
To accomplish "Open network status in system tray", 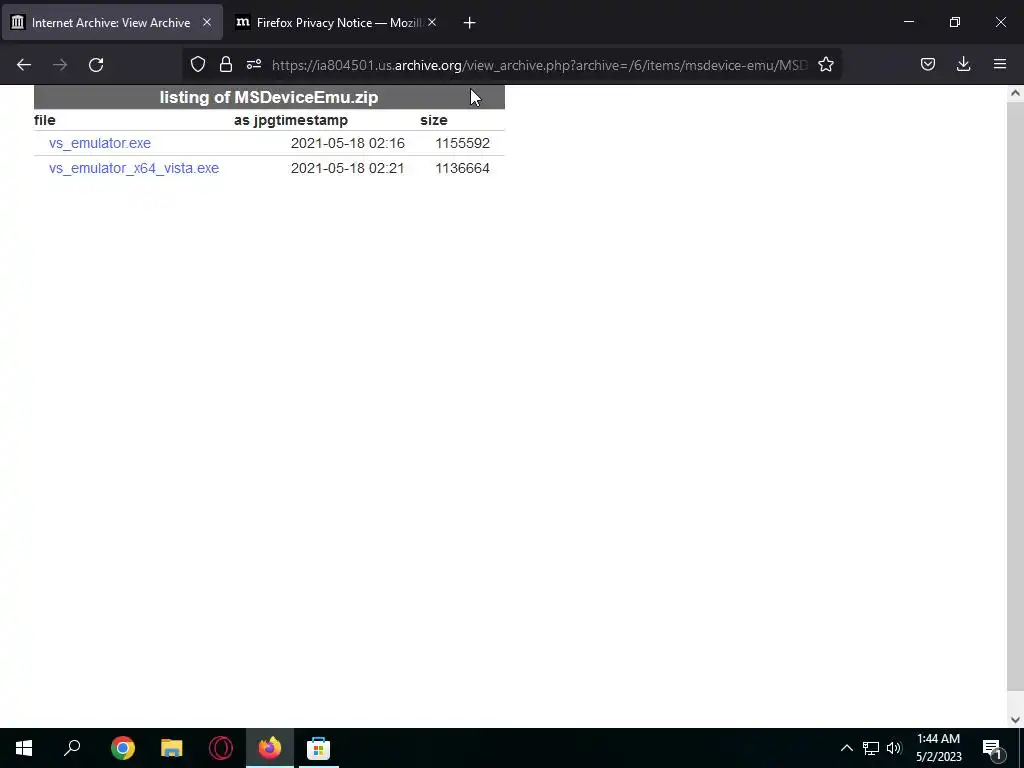I will [871, 748].
